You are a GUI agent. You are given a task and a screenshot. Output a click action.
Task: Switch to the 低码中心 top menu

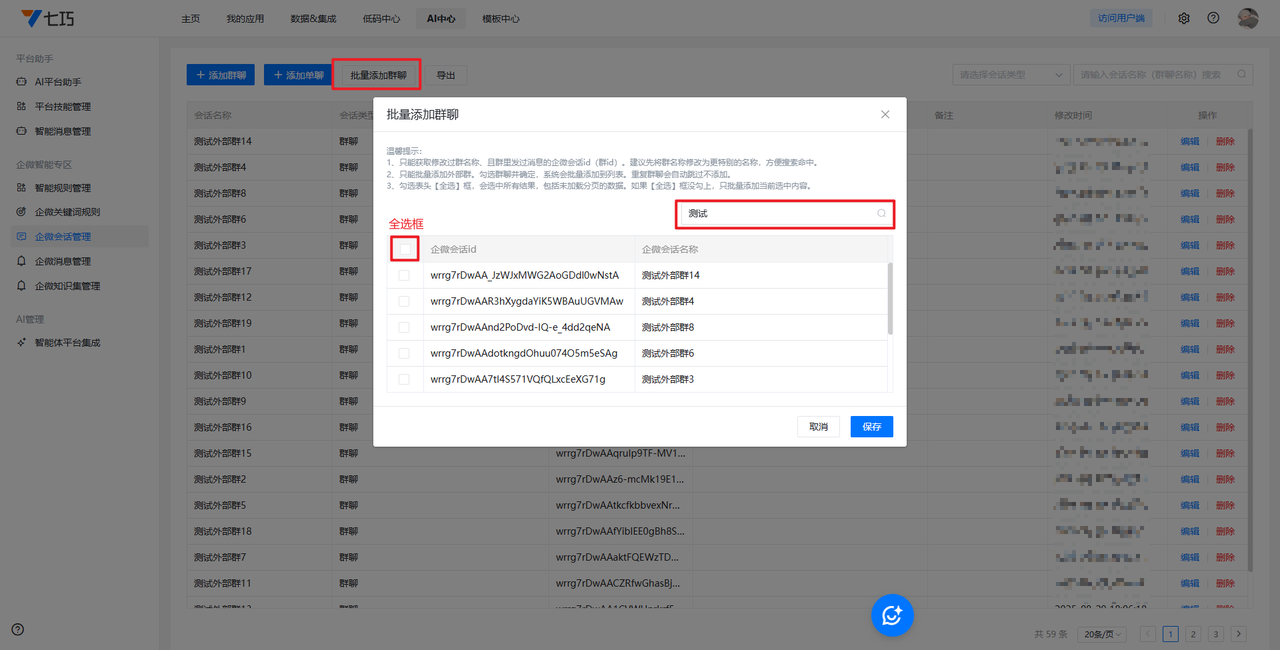(381, 18)
